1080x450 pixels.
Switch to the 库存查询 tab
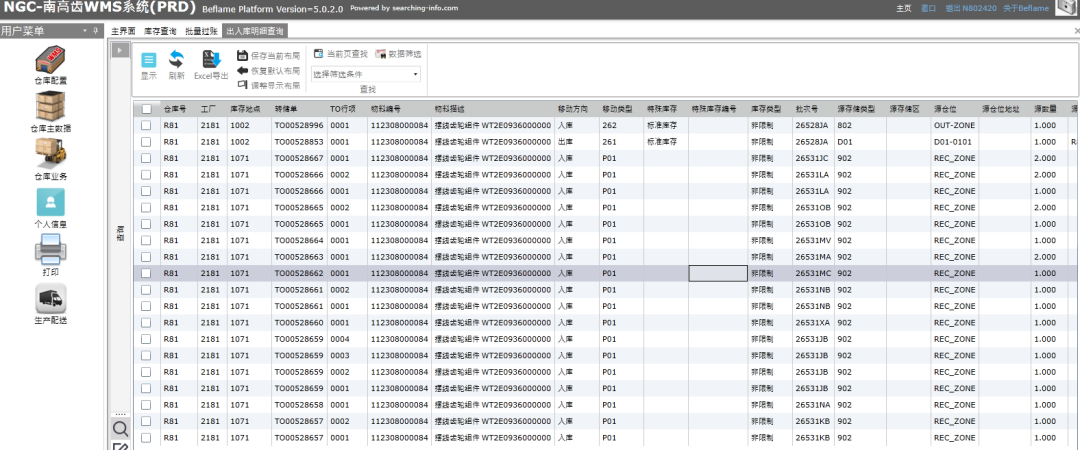(x=160, y=32)
